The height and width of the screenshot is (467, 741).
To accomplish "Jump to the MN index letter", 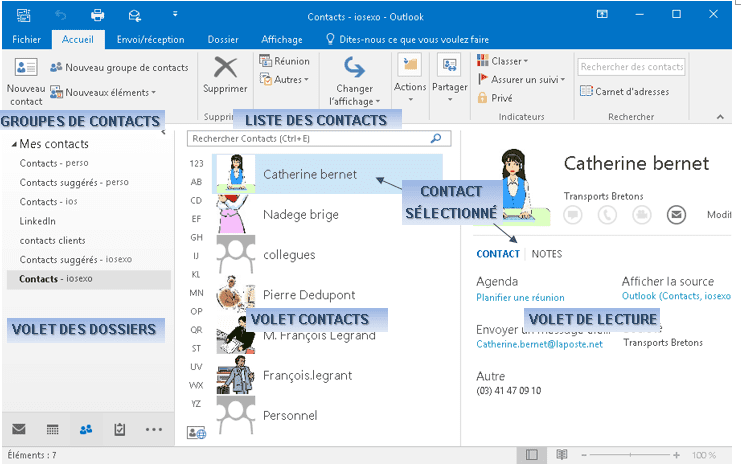I will click(197, 293).
